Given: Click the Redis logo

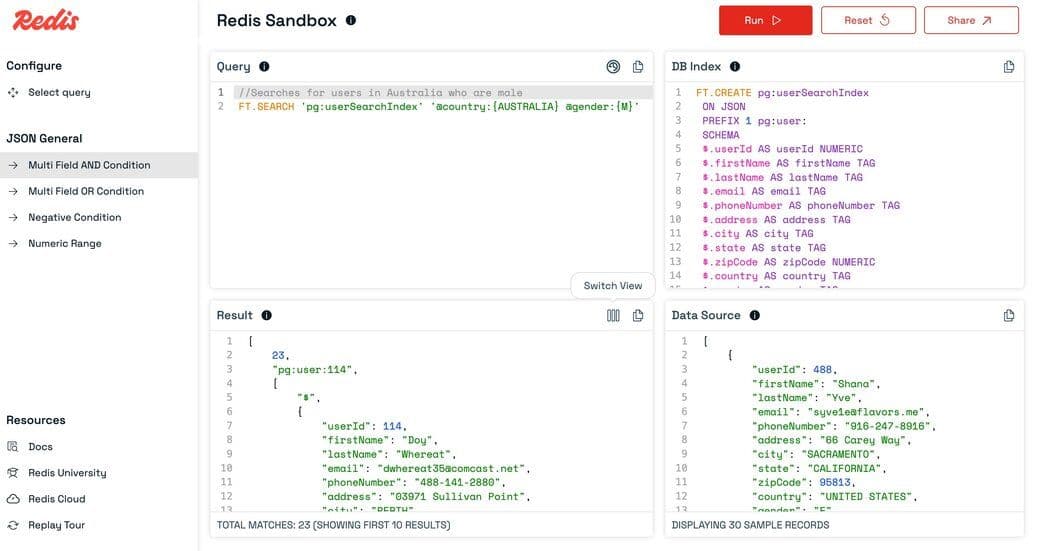Looking at the screenshot, I should tap(46, 20).
